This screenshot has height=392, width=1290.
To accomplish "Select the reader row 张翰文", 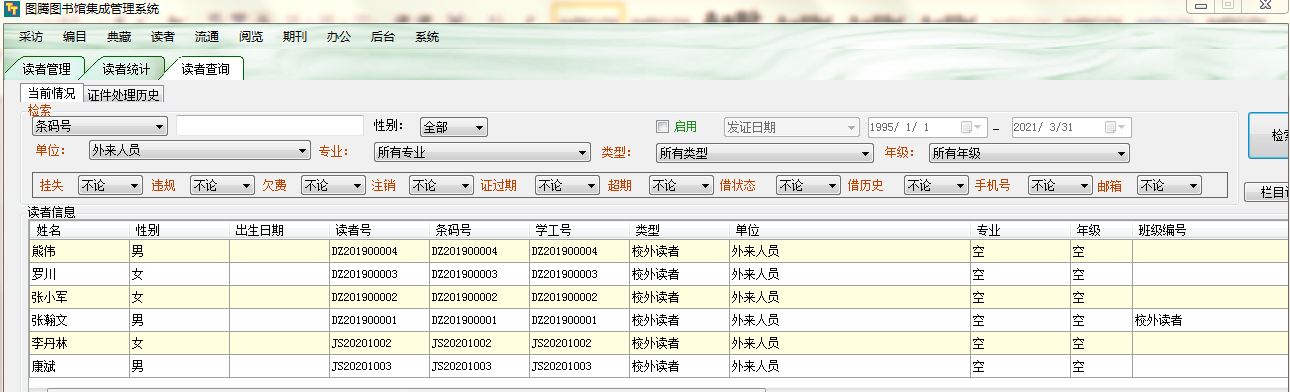I will 659,320.
